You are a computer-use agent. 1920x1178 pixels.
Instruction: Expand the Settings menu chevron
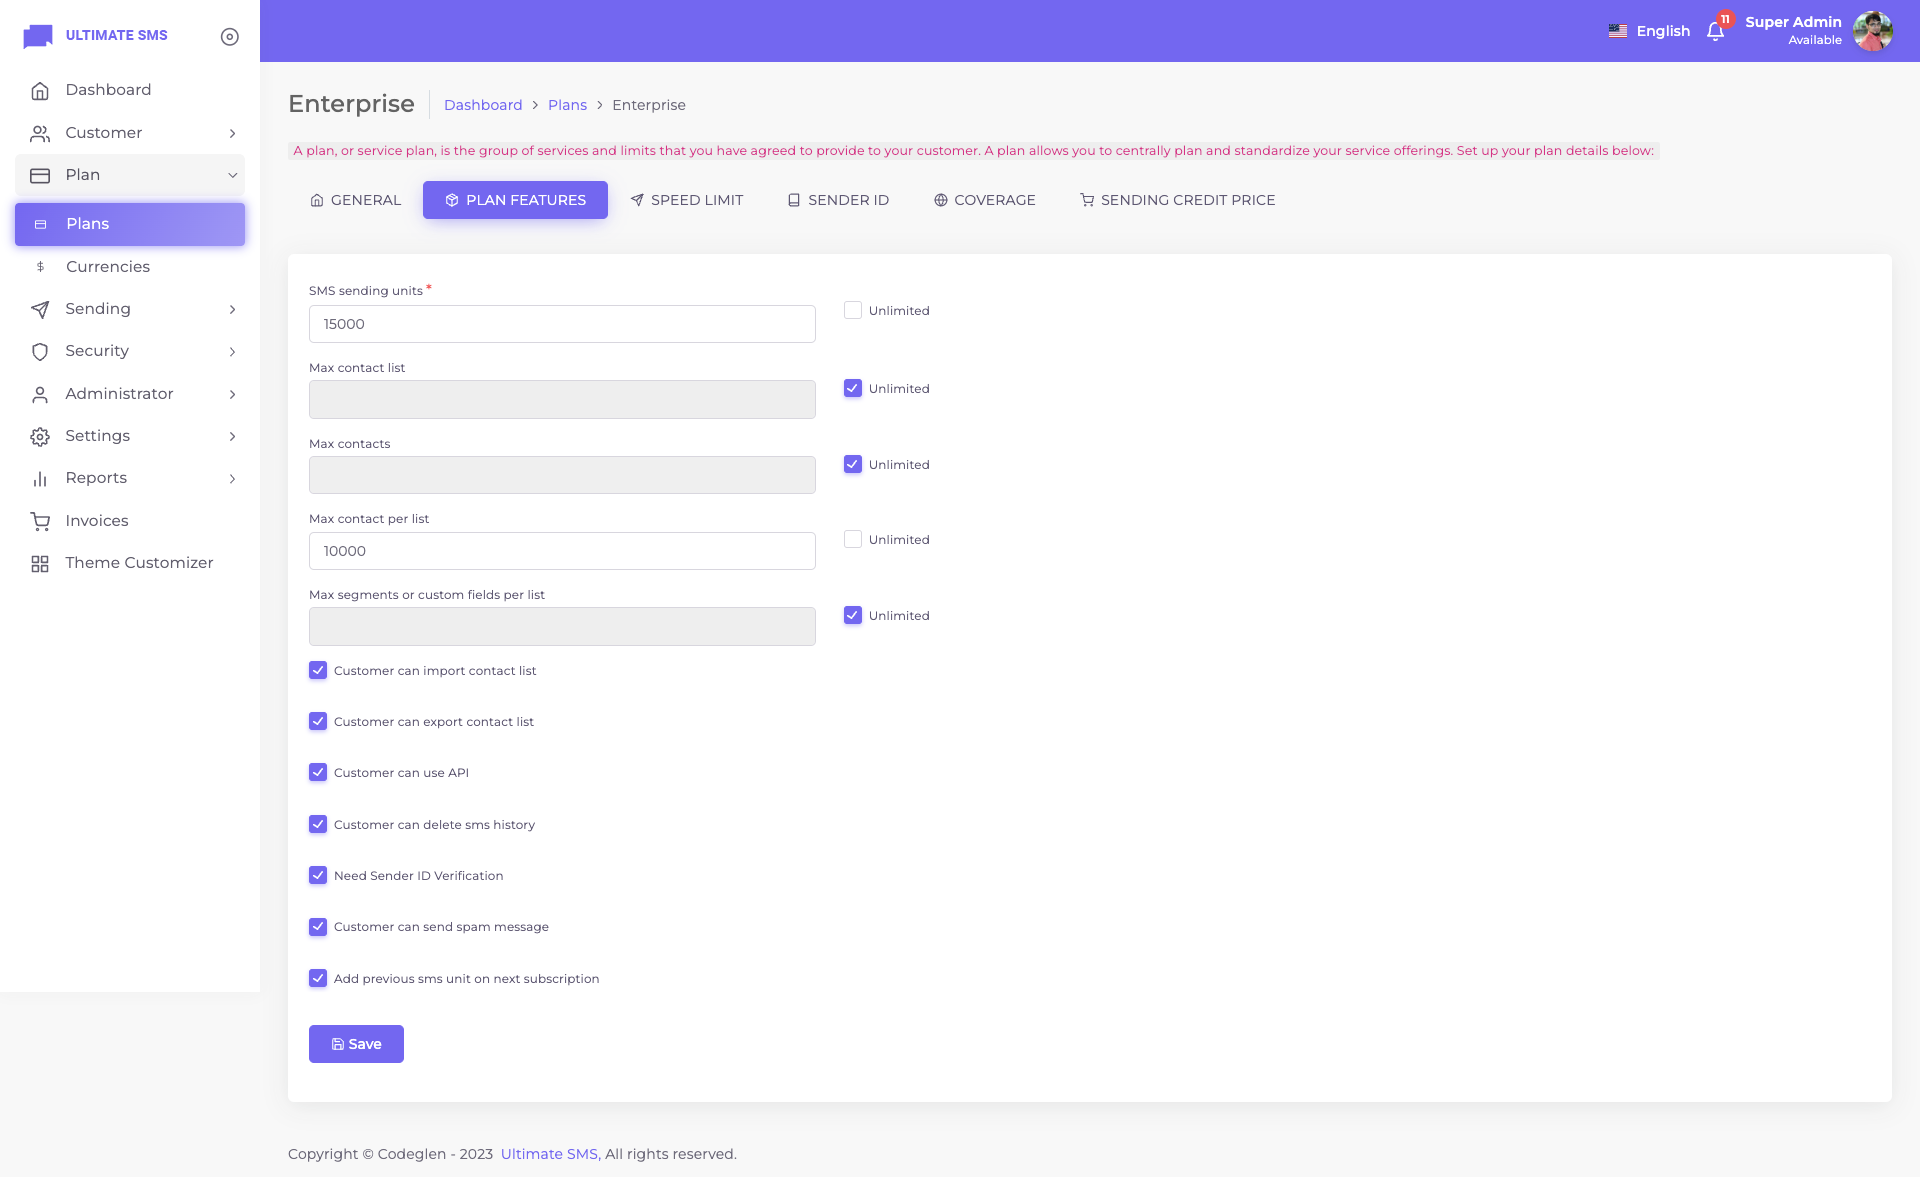(232, 437)
